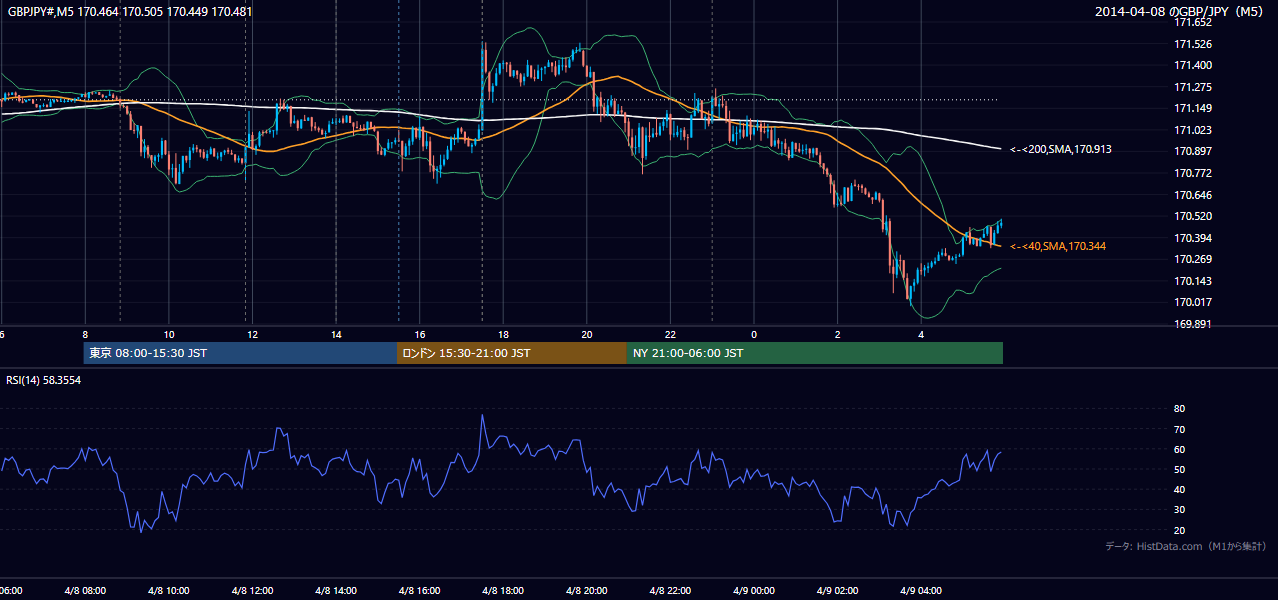Click price level 170.520 on axis
This screenshot has height=600, width=1278.
coord(1192,216)
